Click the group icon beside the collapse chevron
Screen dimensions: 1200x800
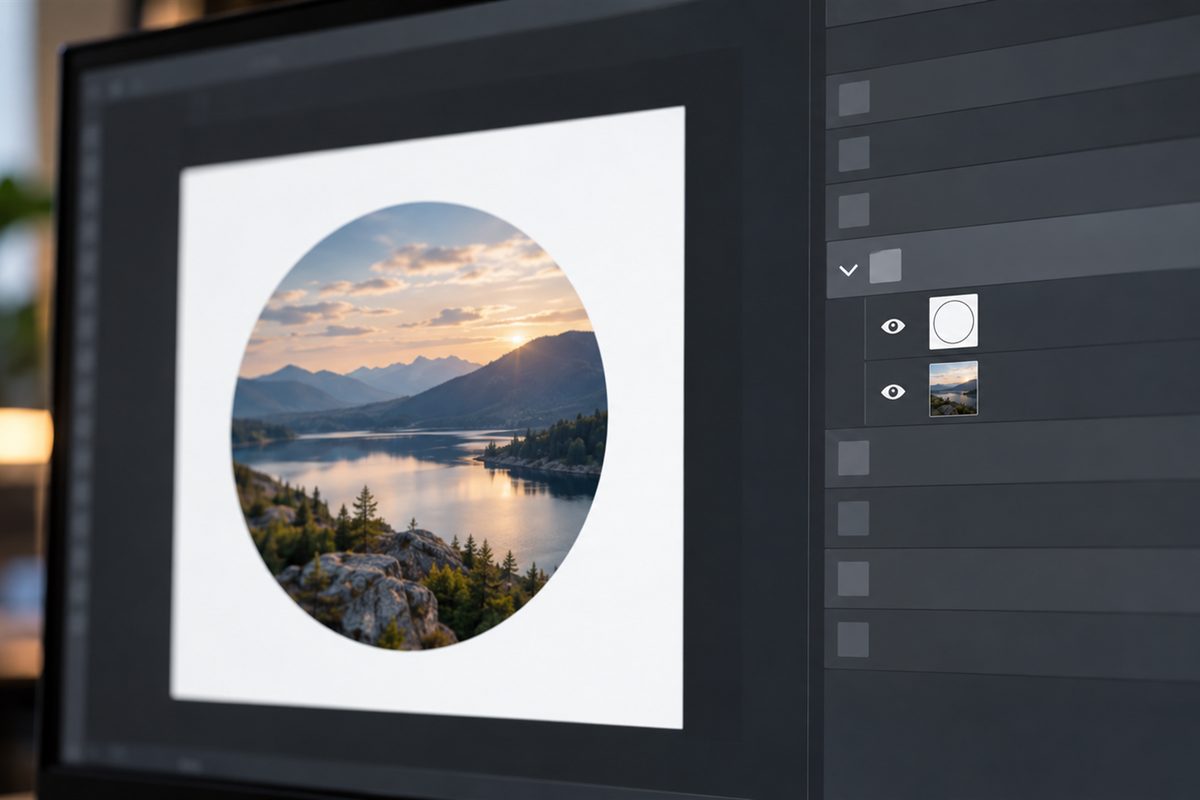click(x=885, y=266)
